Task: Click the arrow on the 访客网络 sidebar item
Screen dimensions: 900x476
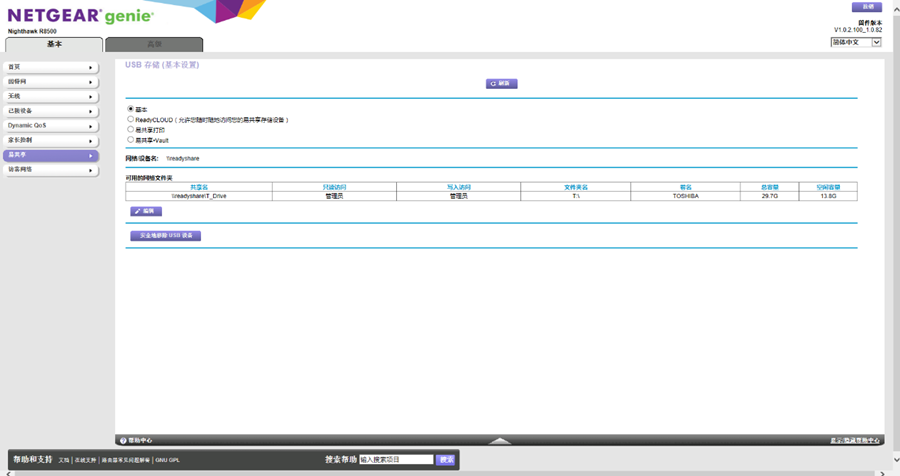Action: (91, 170)
